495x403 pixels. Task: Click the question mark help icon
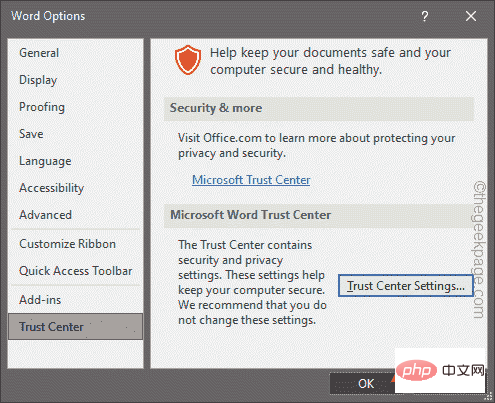424,16
